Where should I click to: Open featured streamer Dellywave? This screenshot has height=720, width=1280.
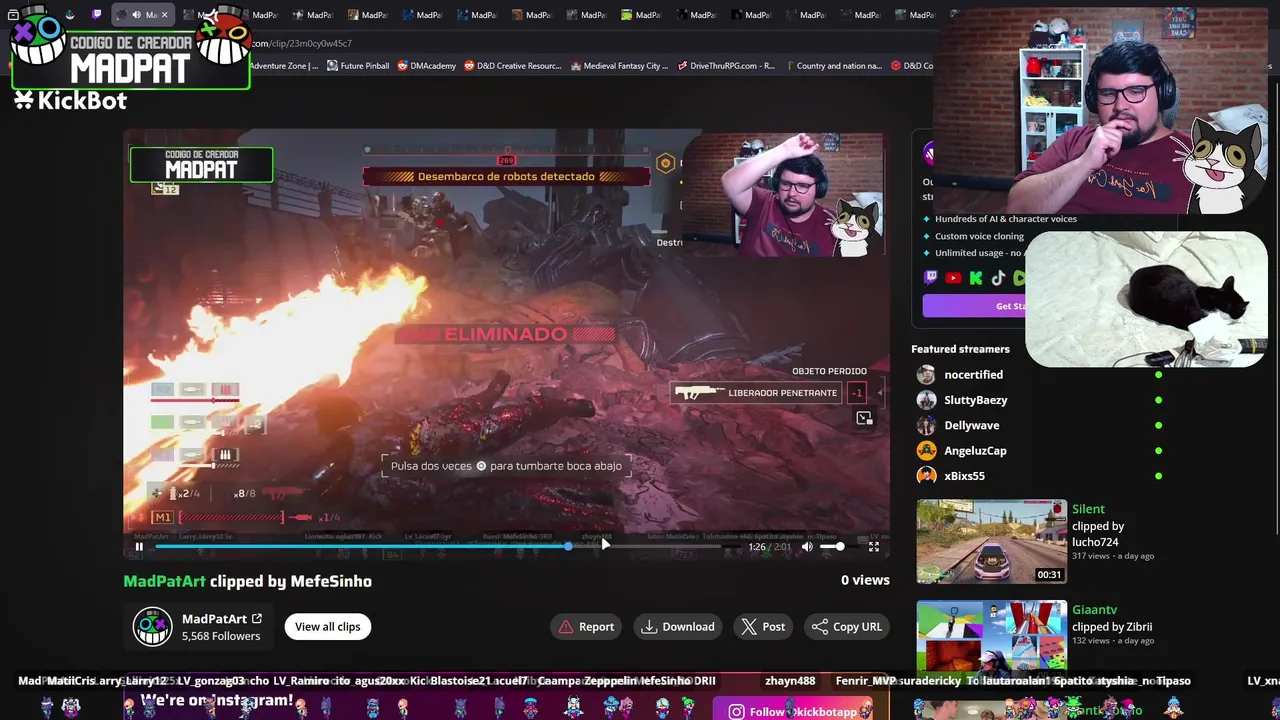coord(971,425)
